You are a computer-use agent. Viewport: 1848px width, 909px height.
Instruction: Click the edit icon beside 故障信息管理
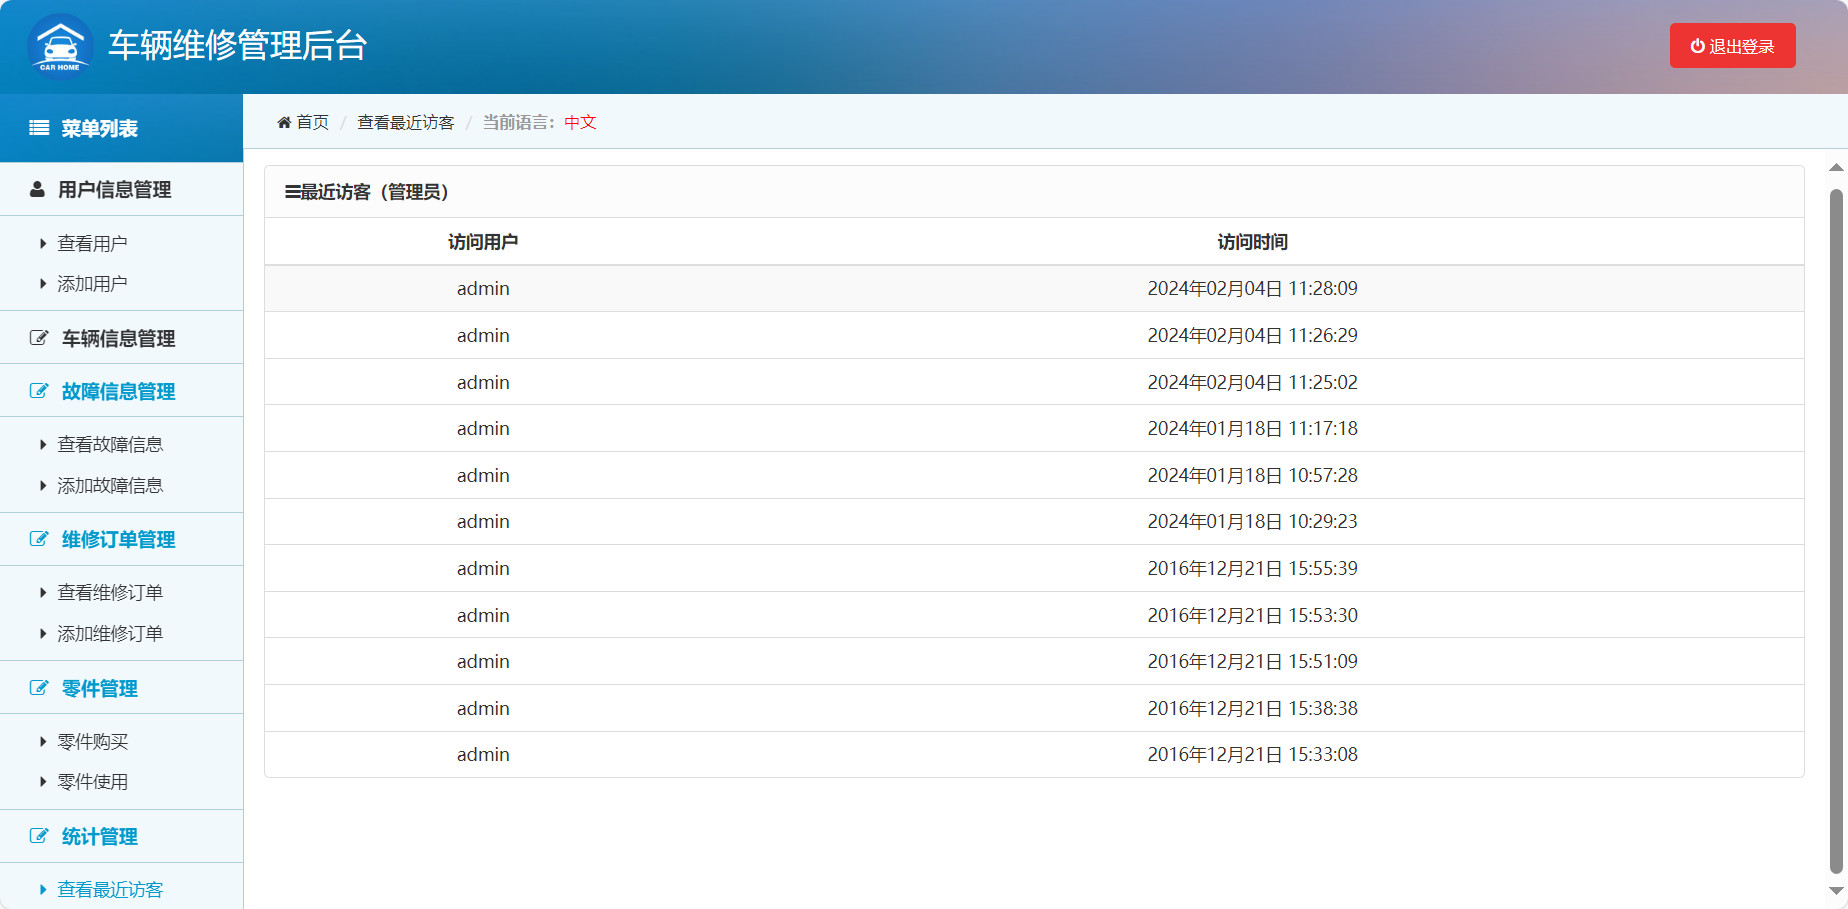pyautogui.click(x=39, y=391)
